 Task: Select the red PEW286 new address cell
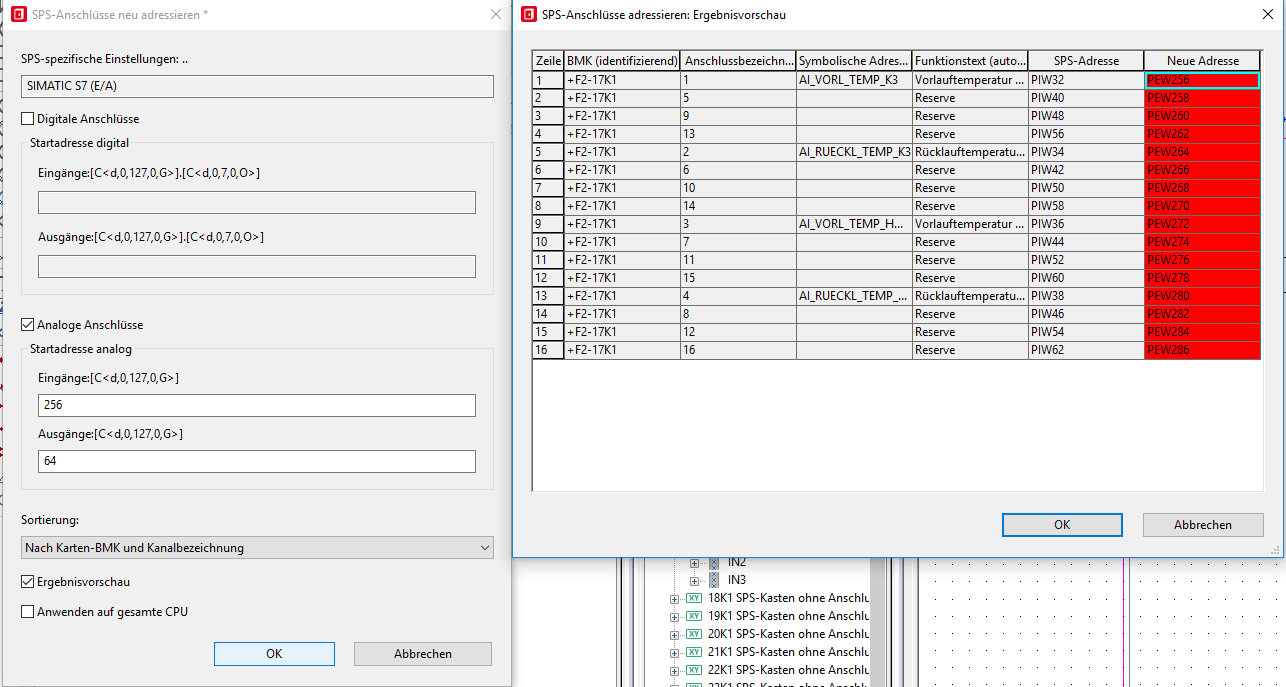pos(1202,350)
